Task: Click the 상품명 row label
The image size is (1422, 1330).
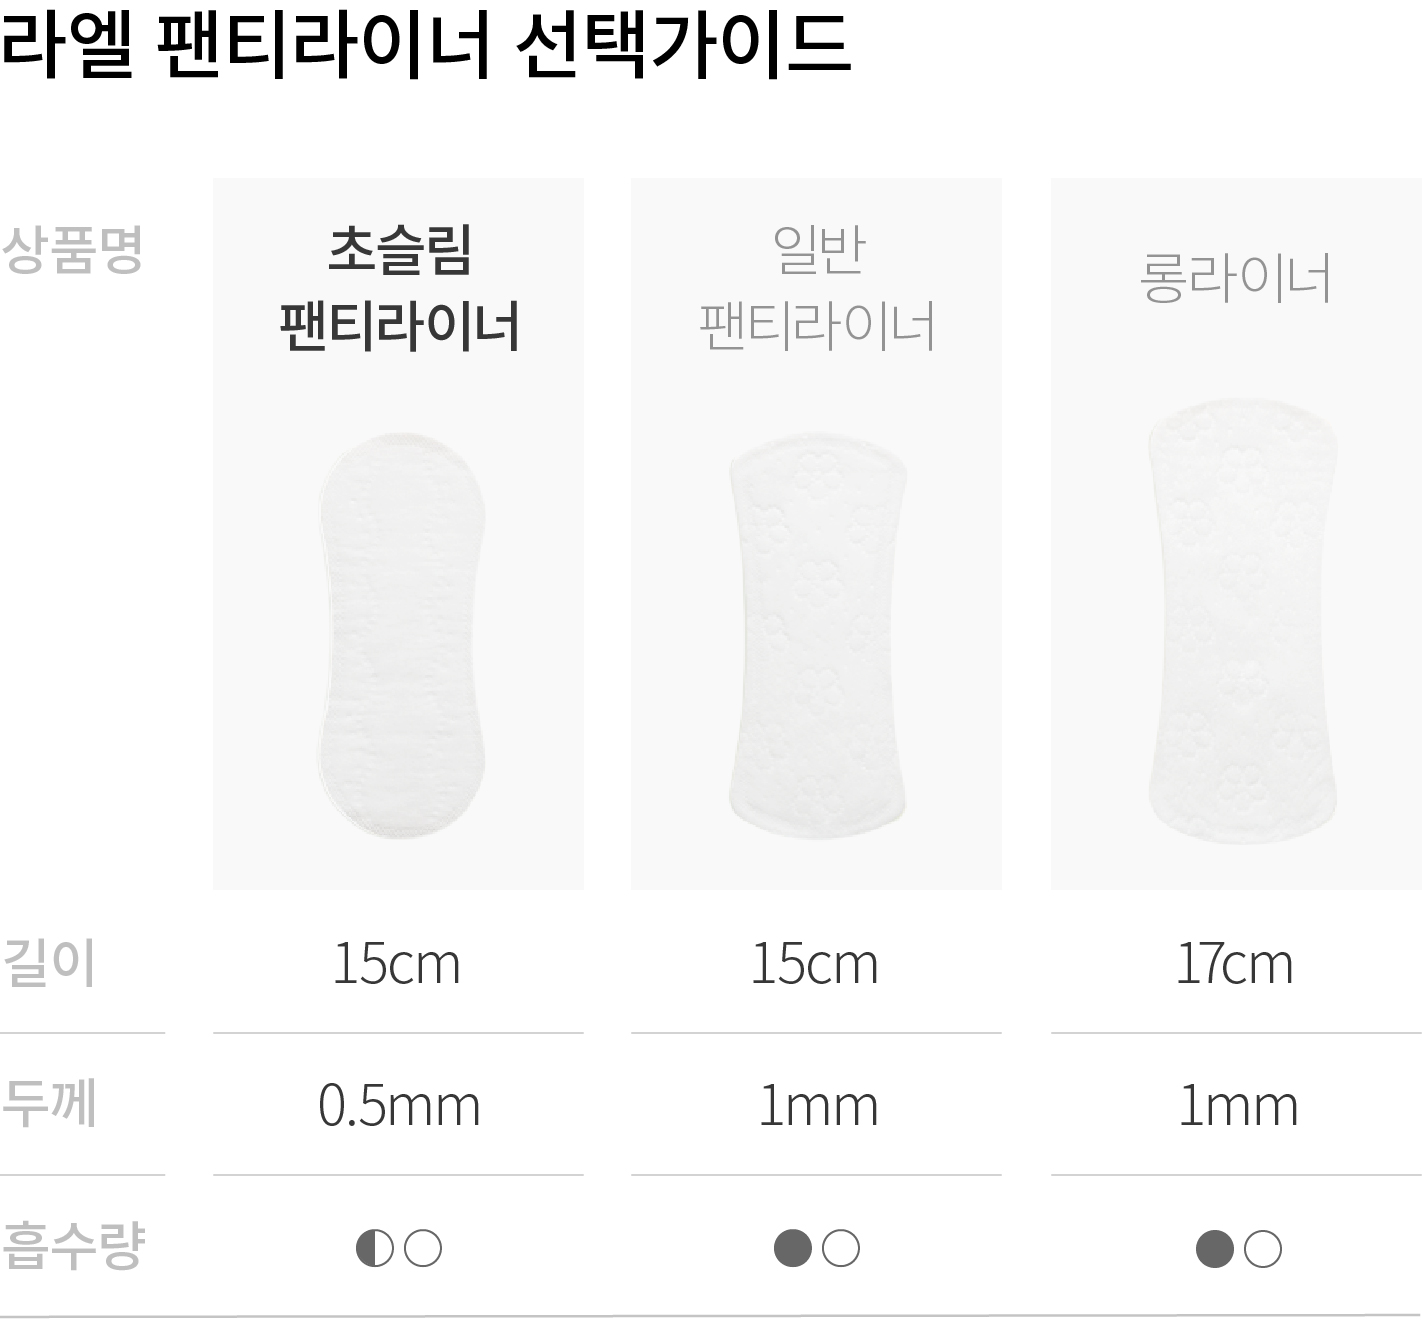Action: pyautogui.click(x=72, y=250)
